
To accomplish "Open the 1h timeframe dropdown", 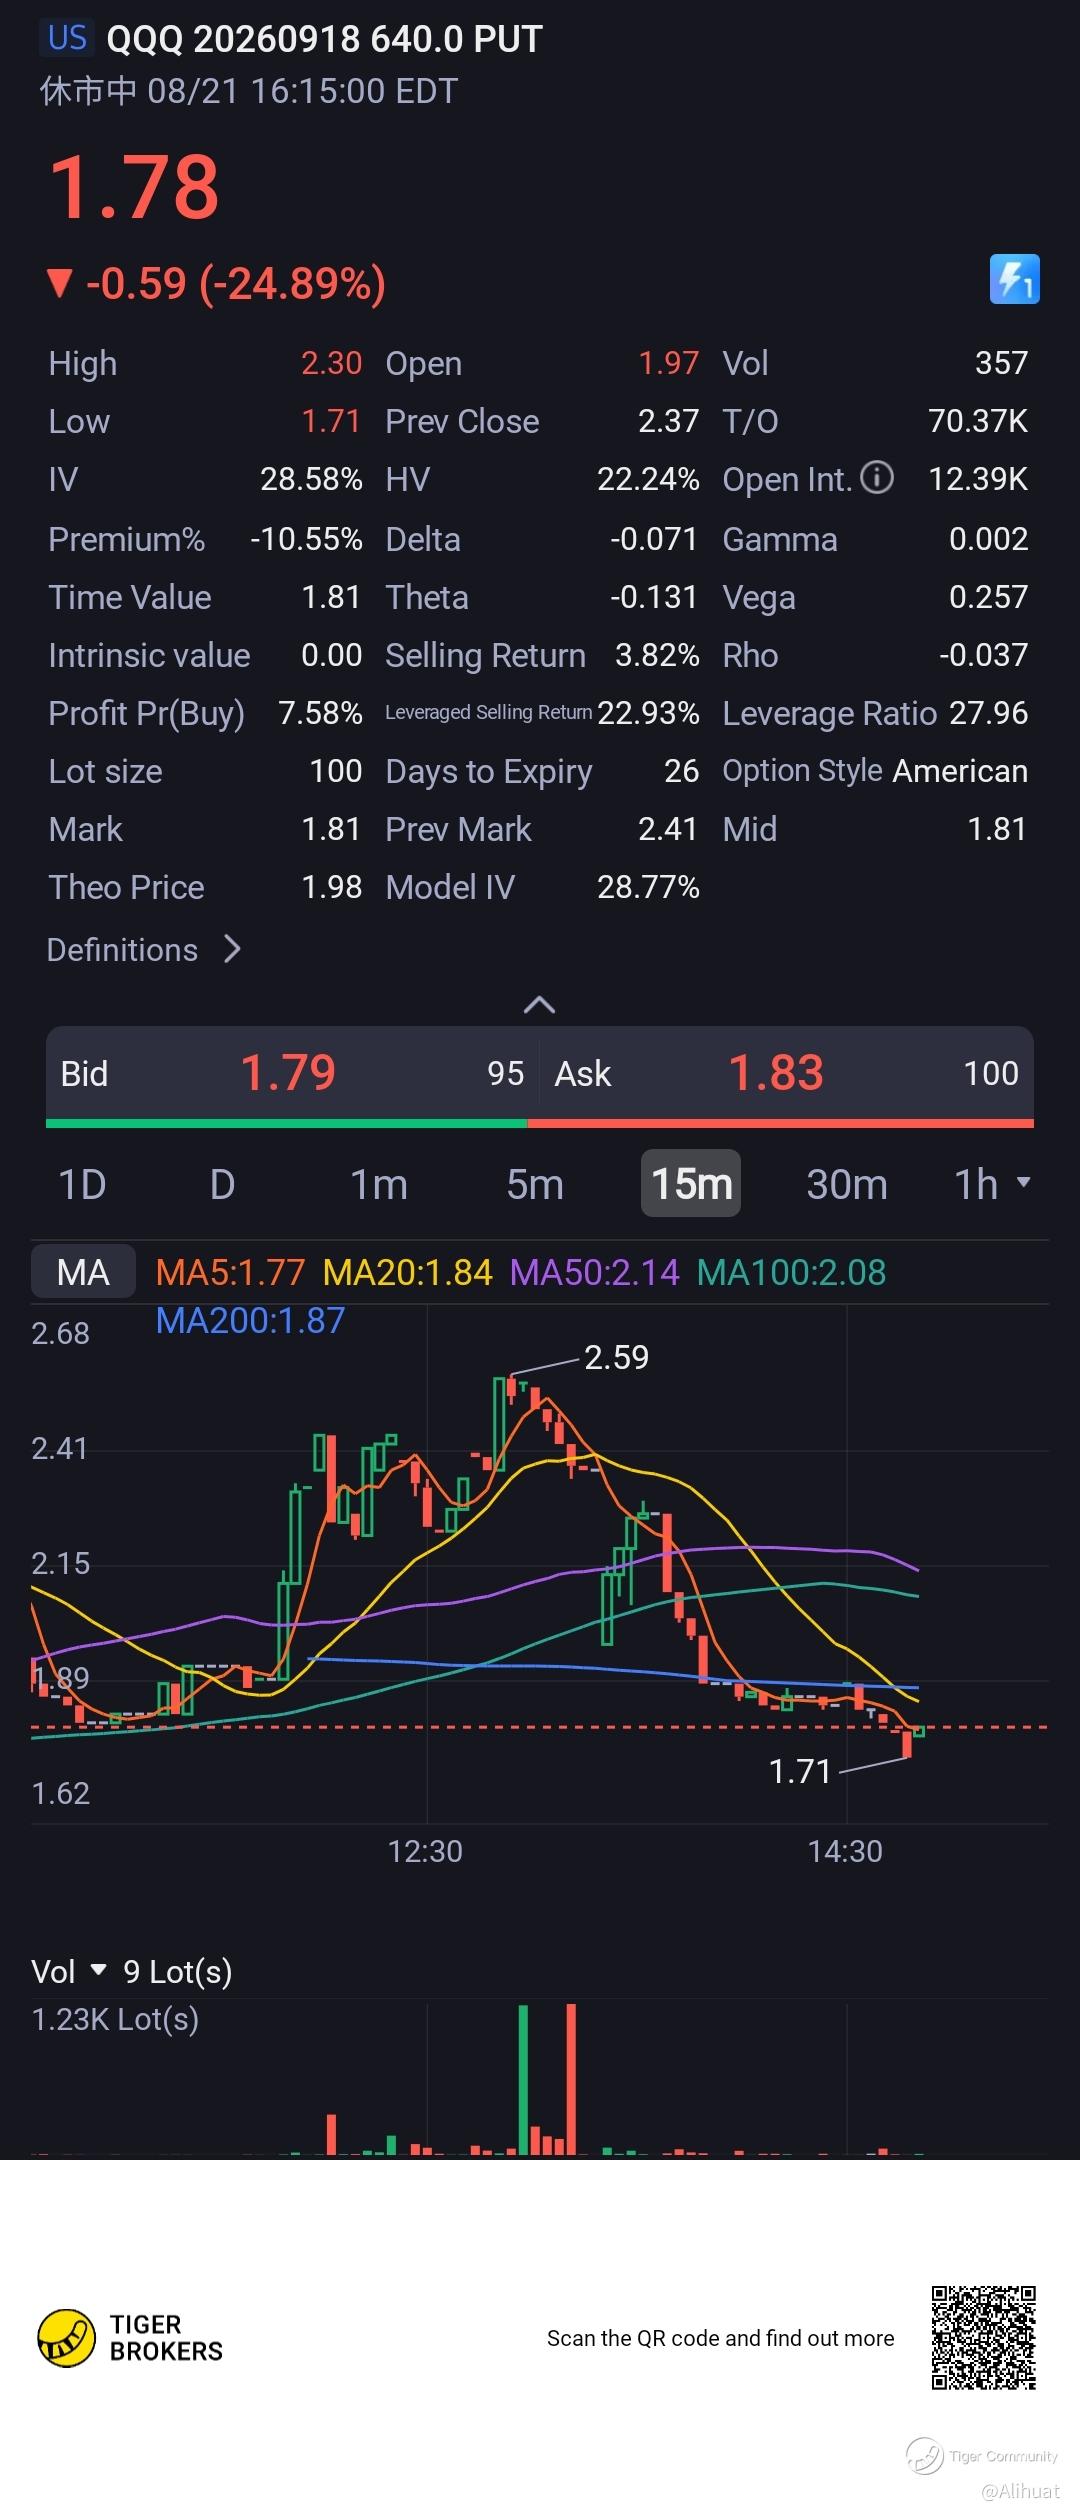I will click(x=992, y=1184).
